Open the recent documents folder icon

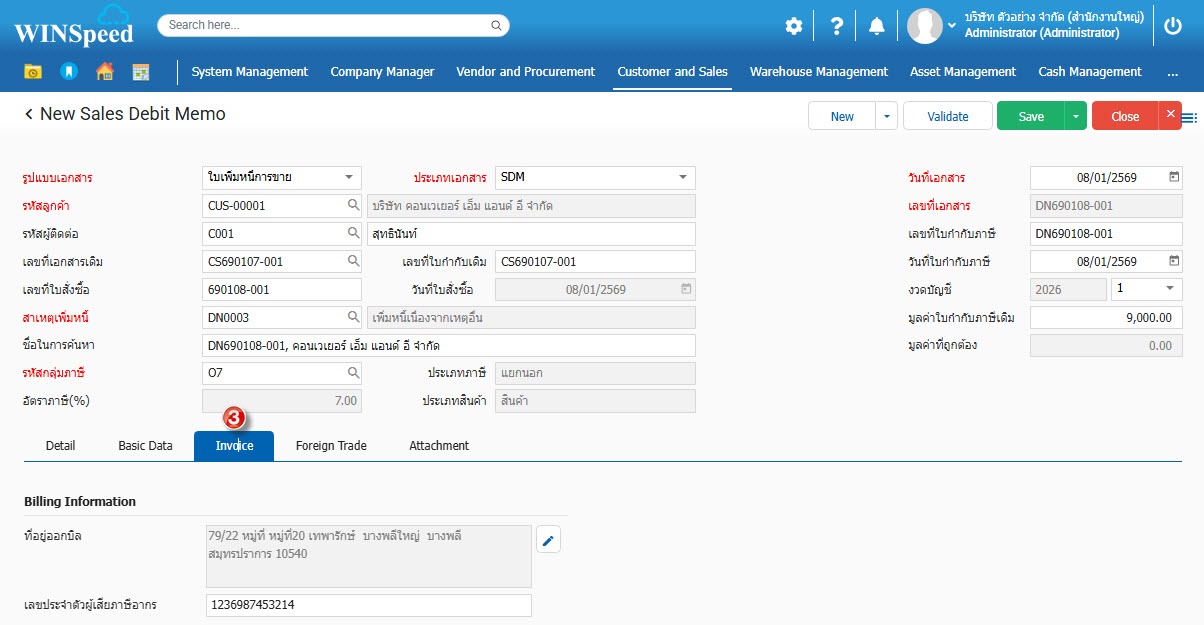33,72
